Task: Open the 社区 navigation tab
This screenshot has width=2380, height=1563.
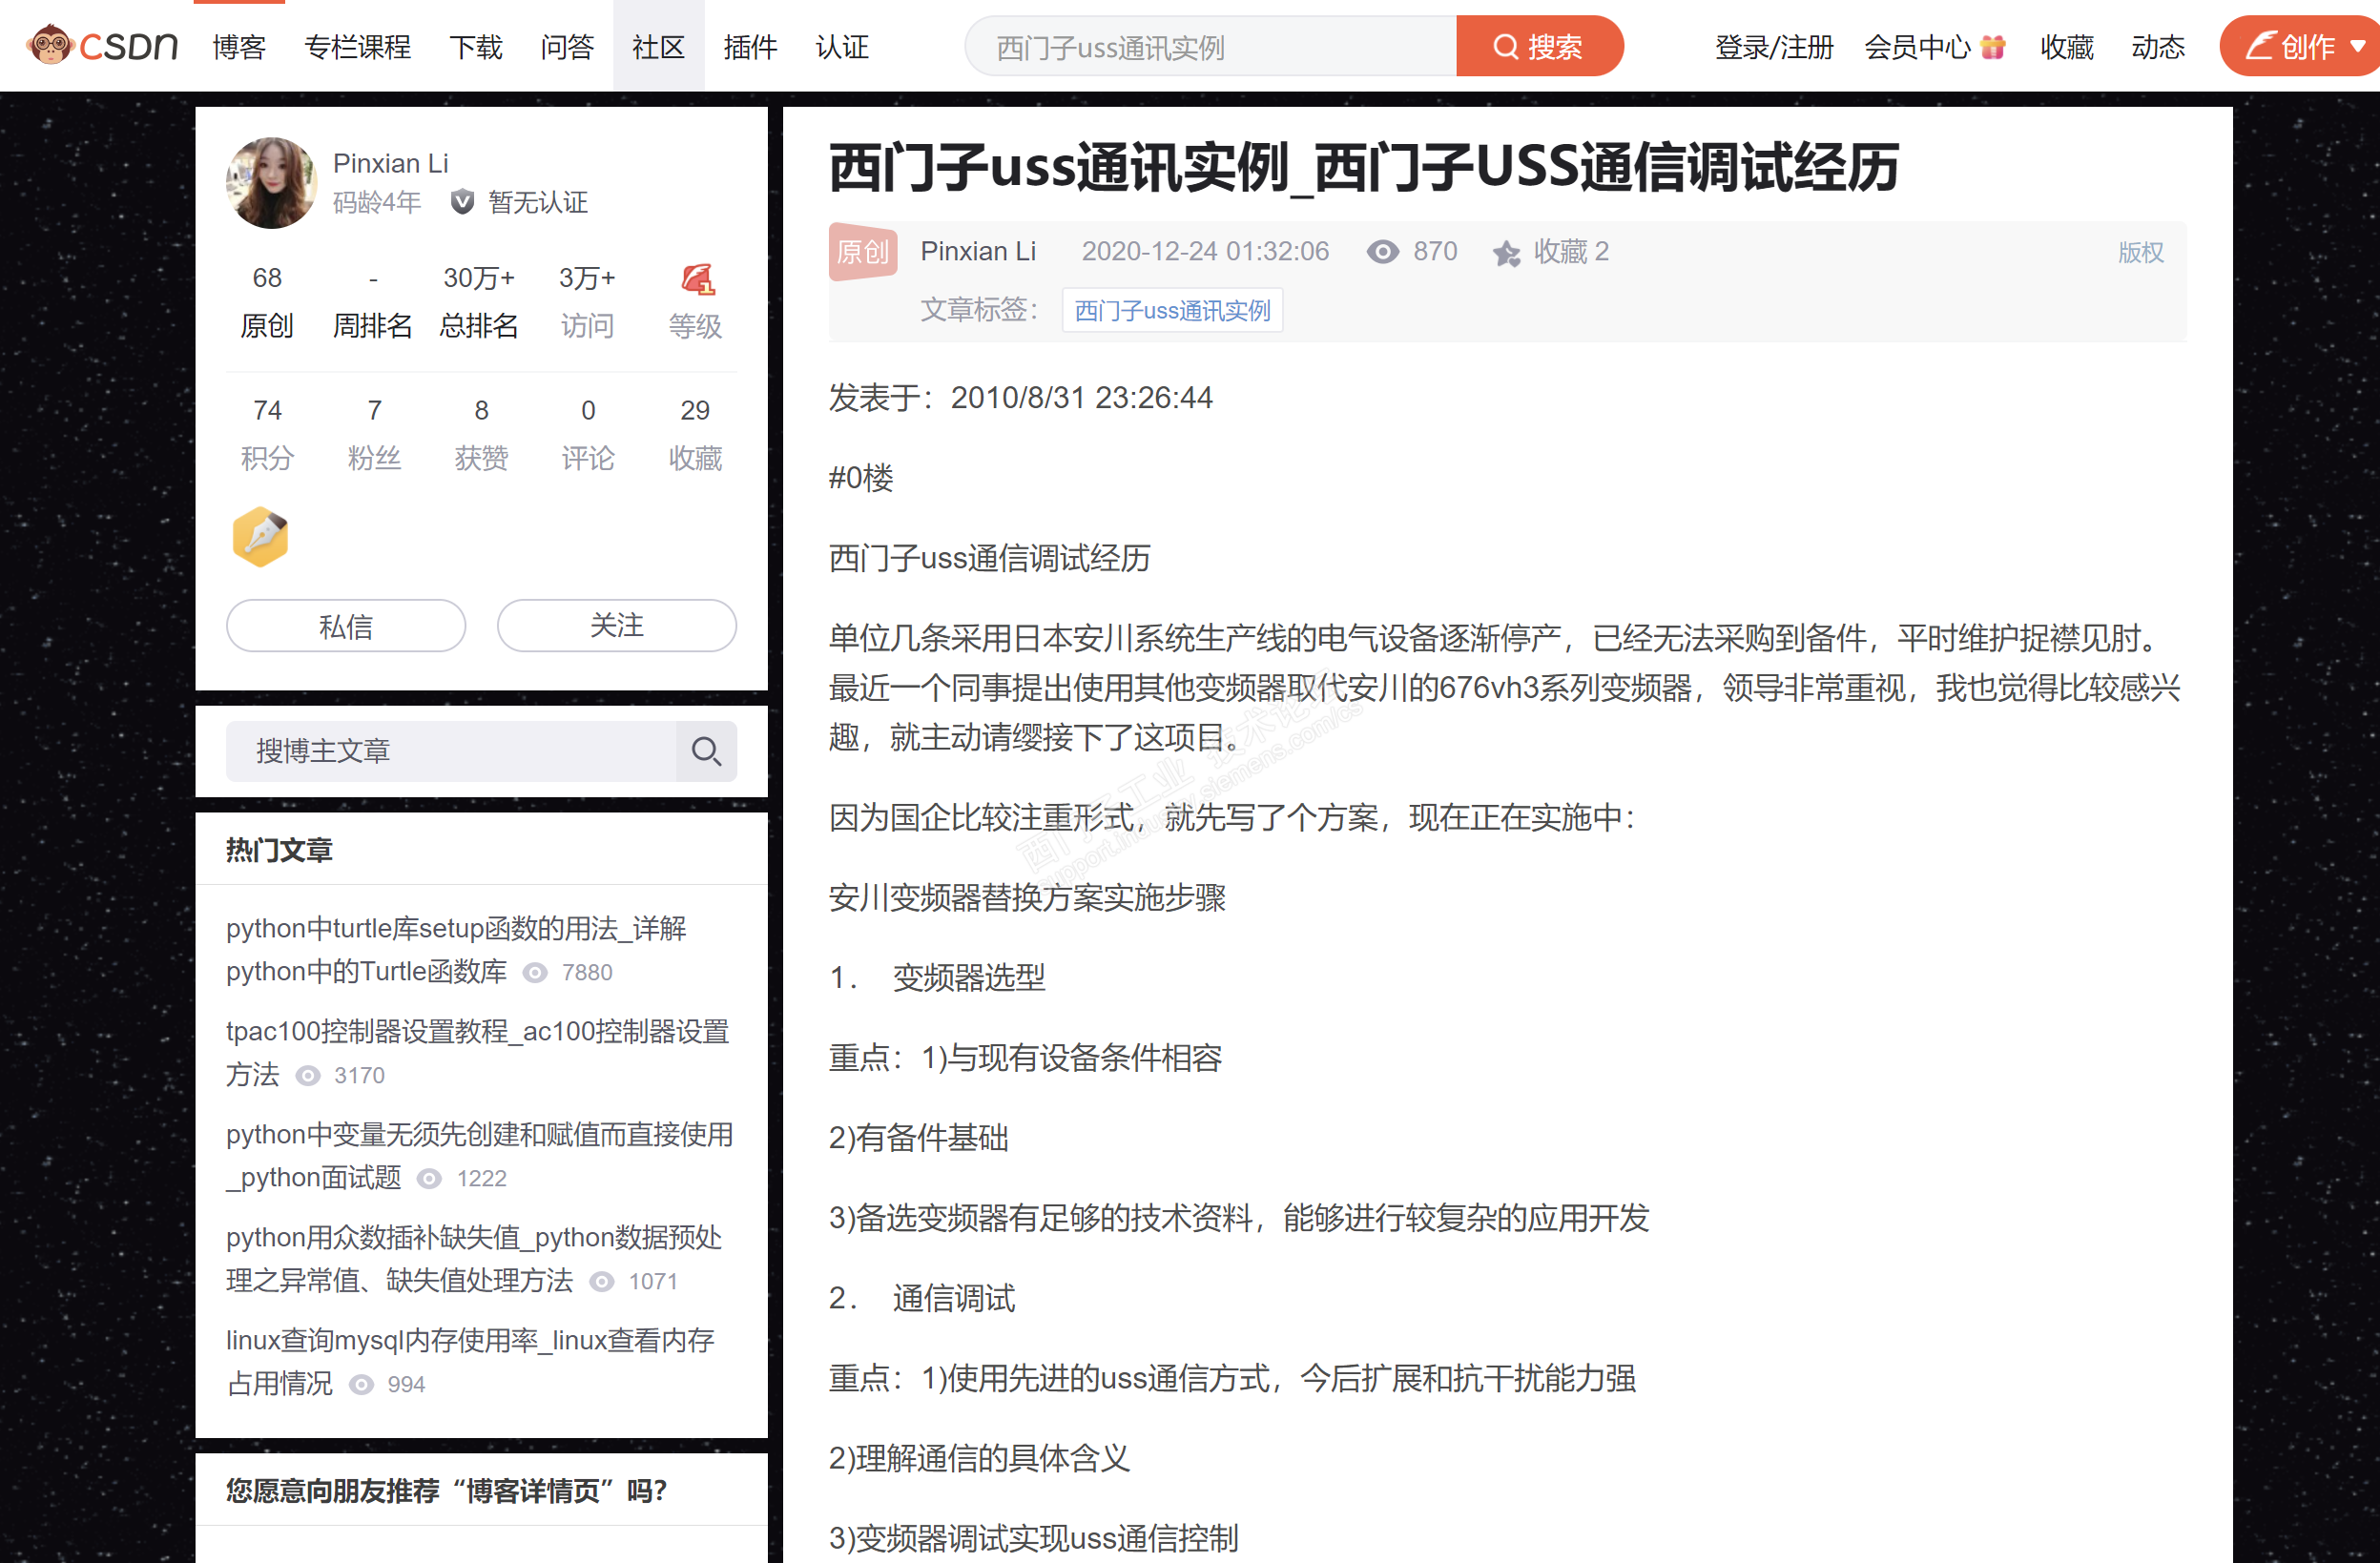Action: (658, 47)
